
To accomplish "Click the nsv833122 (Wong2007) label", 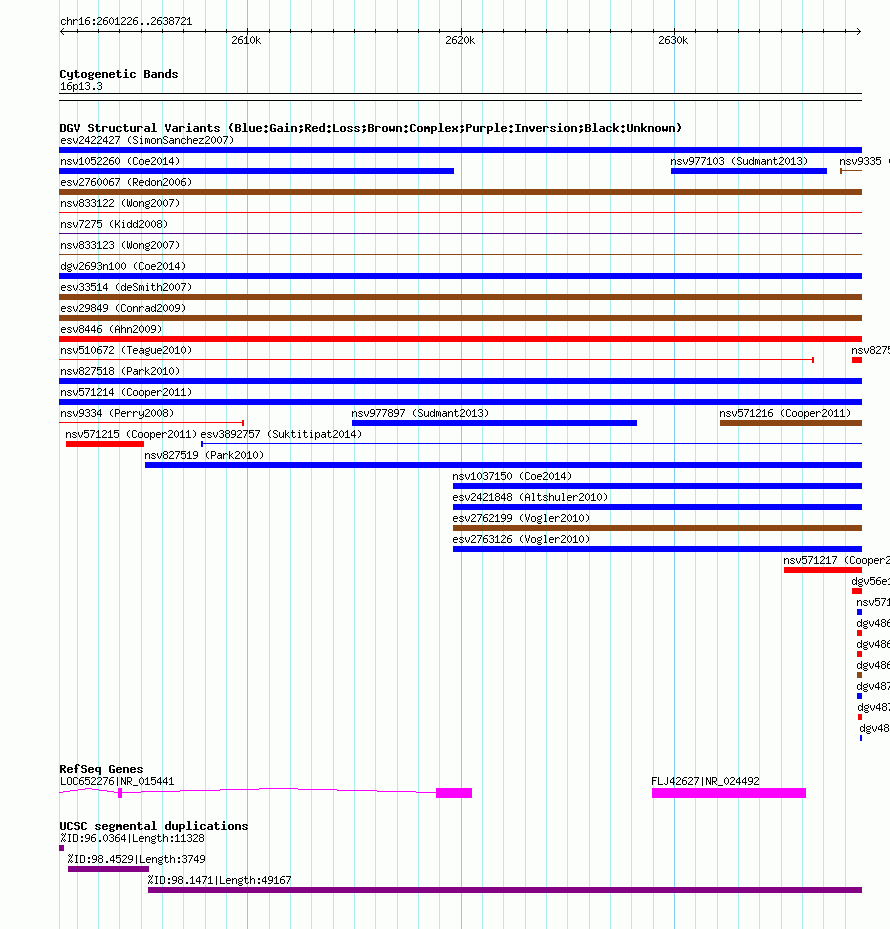I will tap(120, 203).
